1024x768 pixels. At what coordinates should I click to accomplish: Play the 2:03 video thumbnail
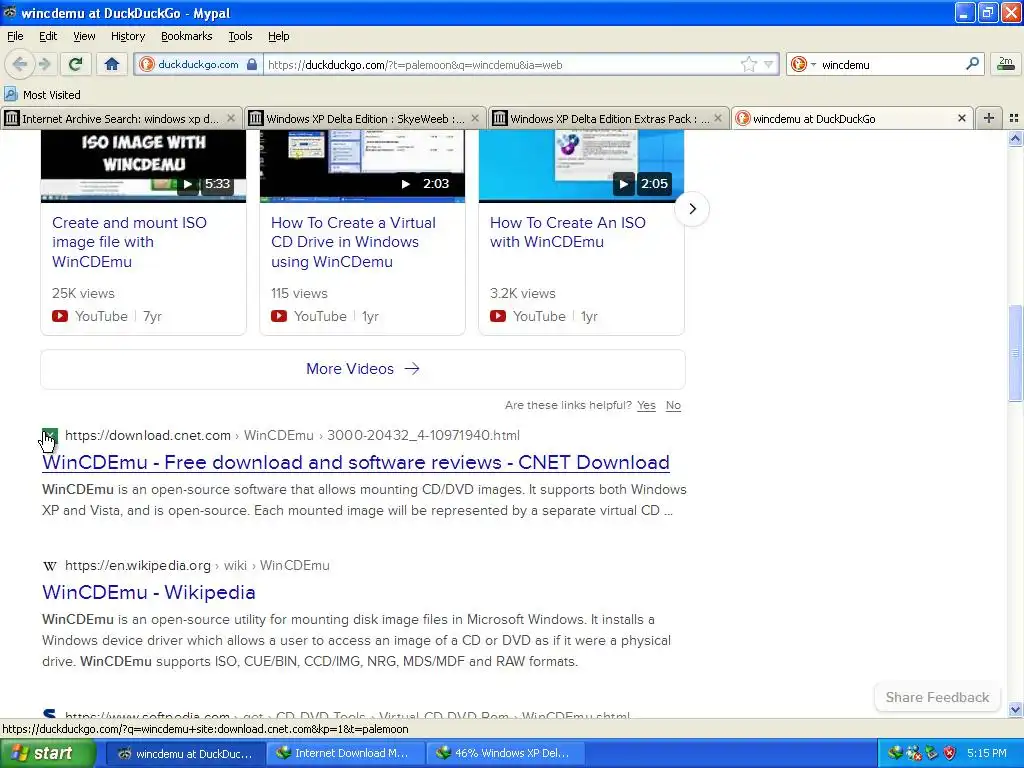362,165
